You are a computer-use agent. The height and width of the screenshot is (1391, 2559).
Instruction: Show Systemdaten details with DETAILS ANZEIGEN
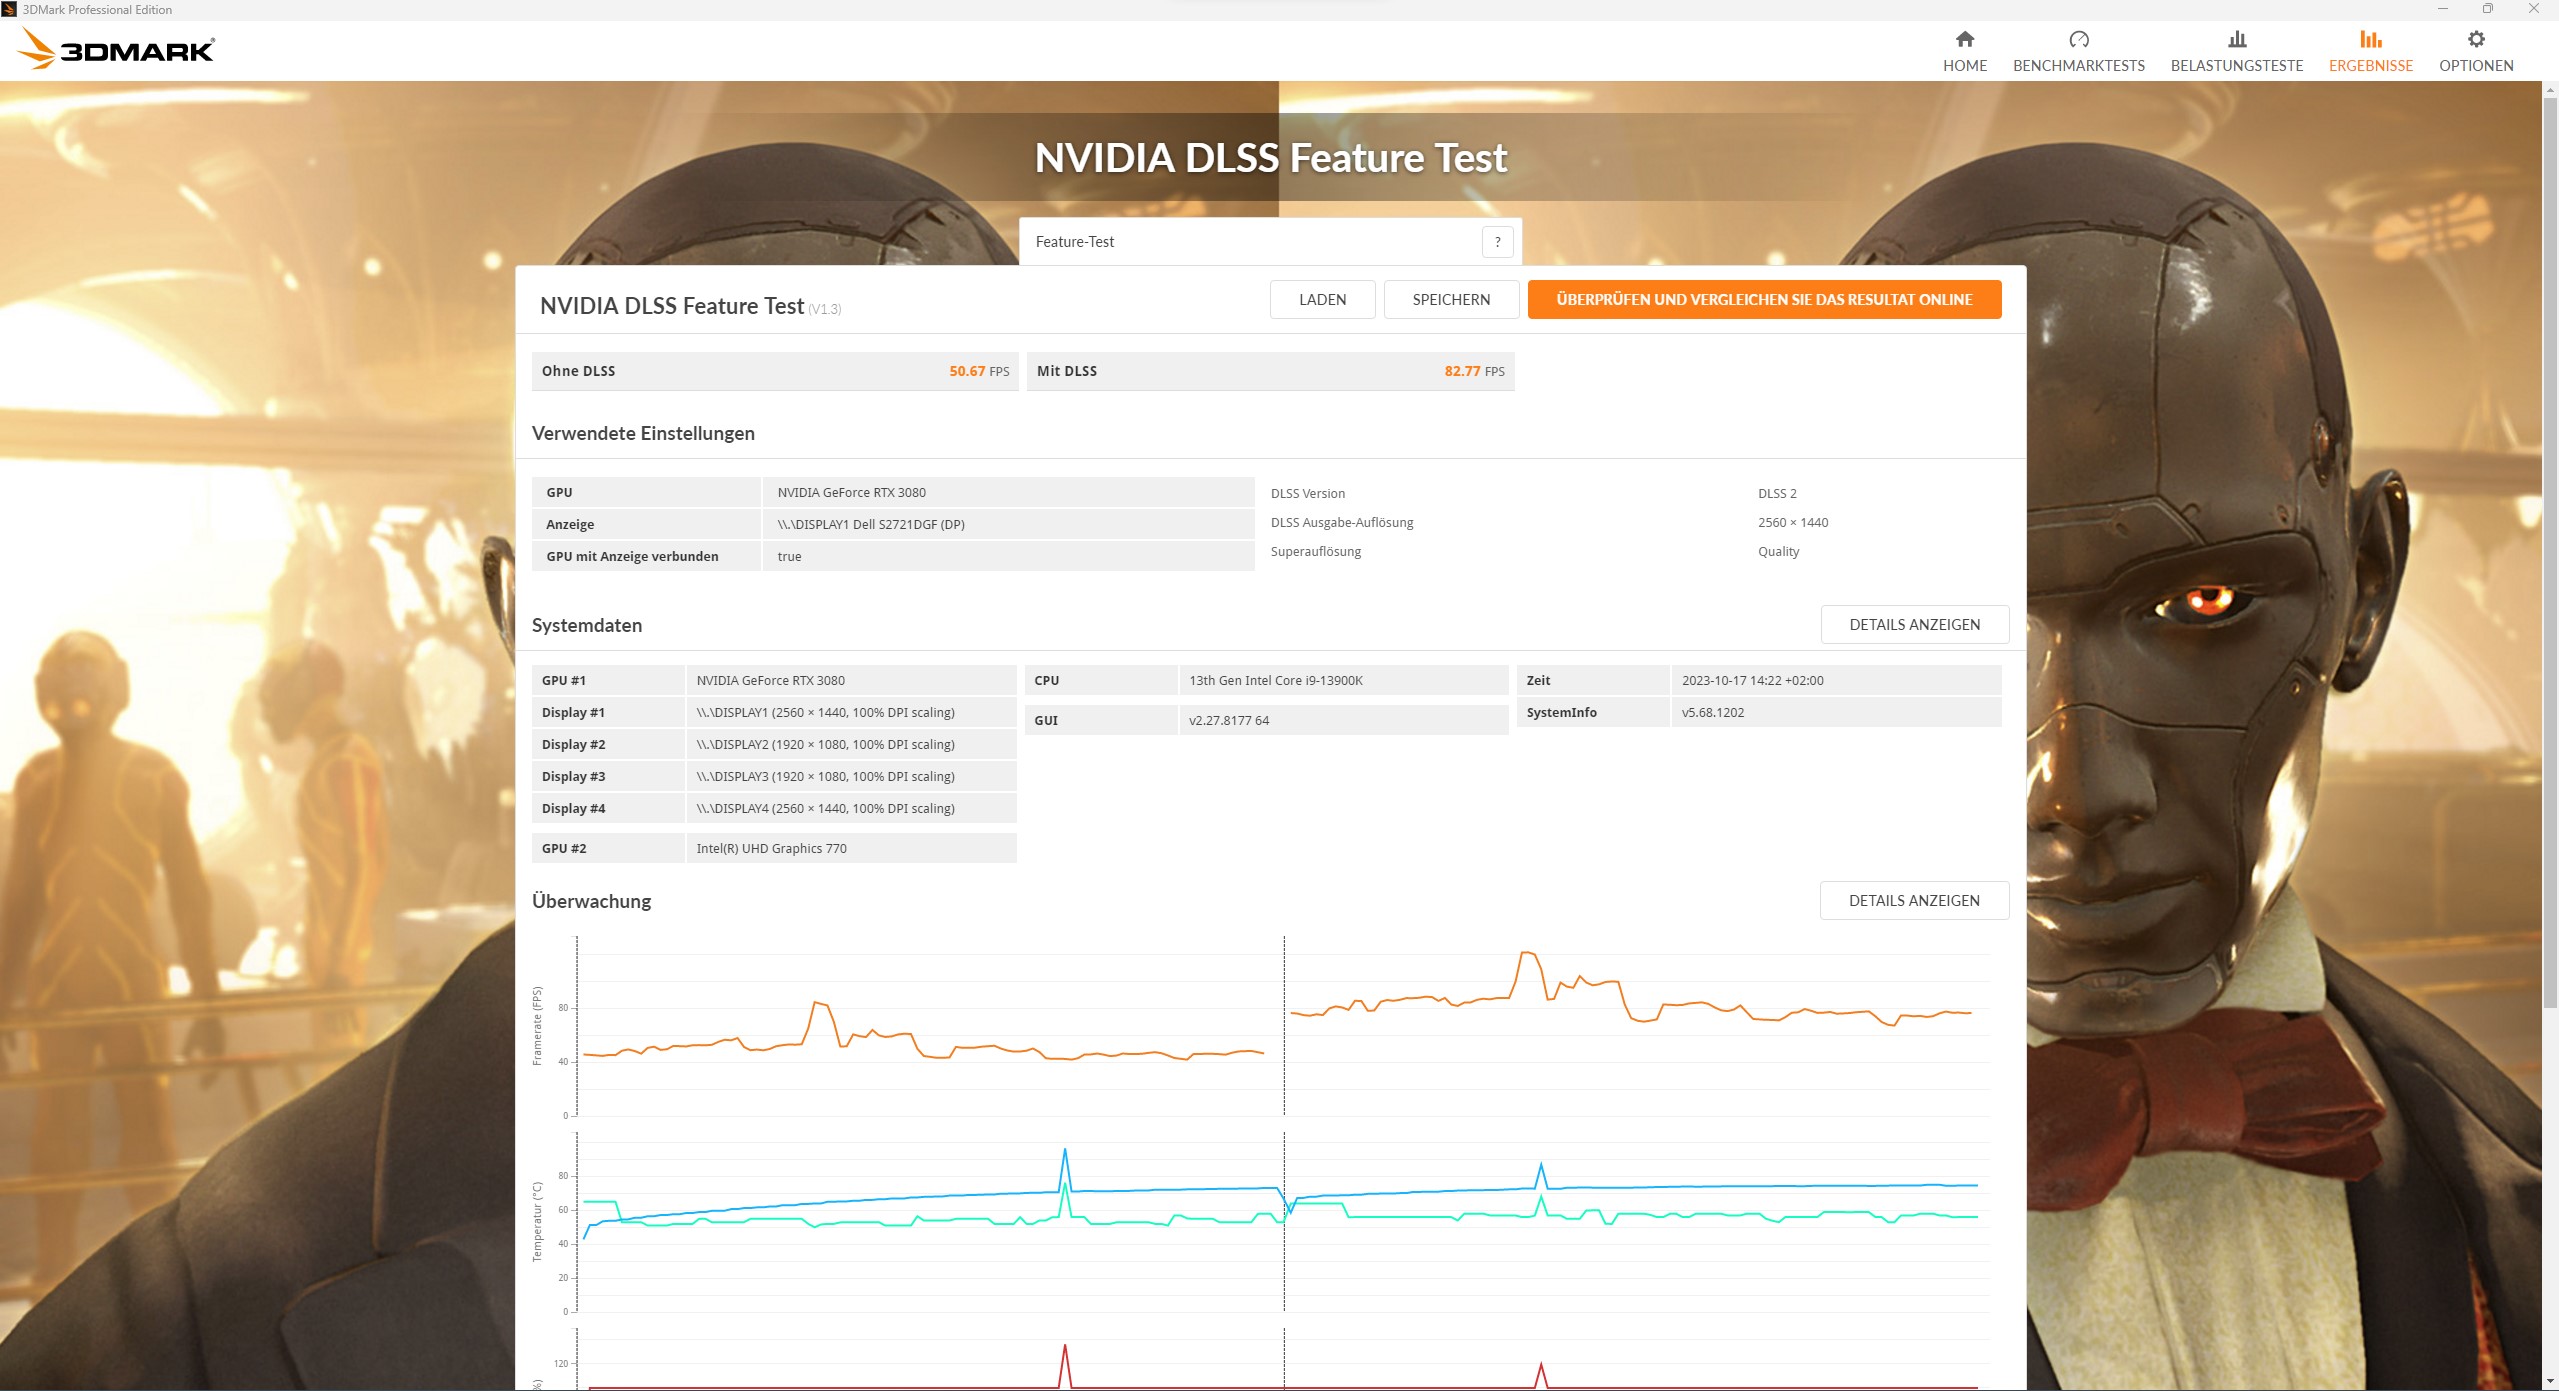pos(1913,625)
